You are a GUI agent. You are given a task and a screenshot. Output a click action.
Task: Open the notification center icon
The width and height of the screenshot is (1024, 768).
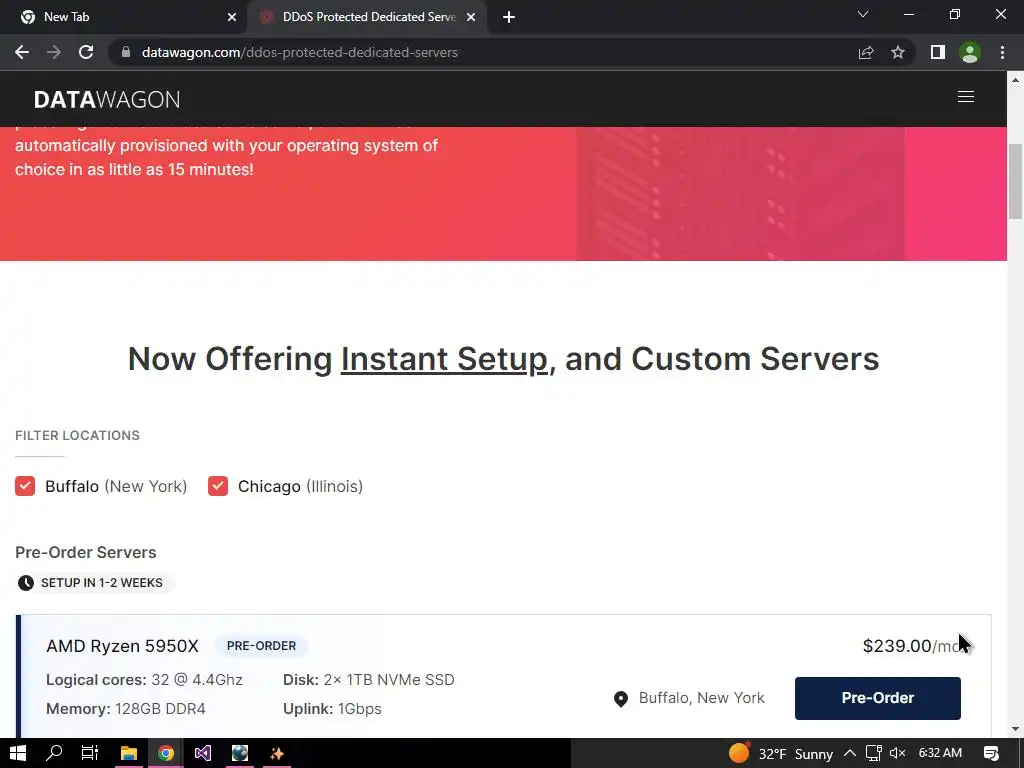click(991, 754)
